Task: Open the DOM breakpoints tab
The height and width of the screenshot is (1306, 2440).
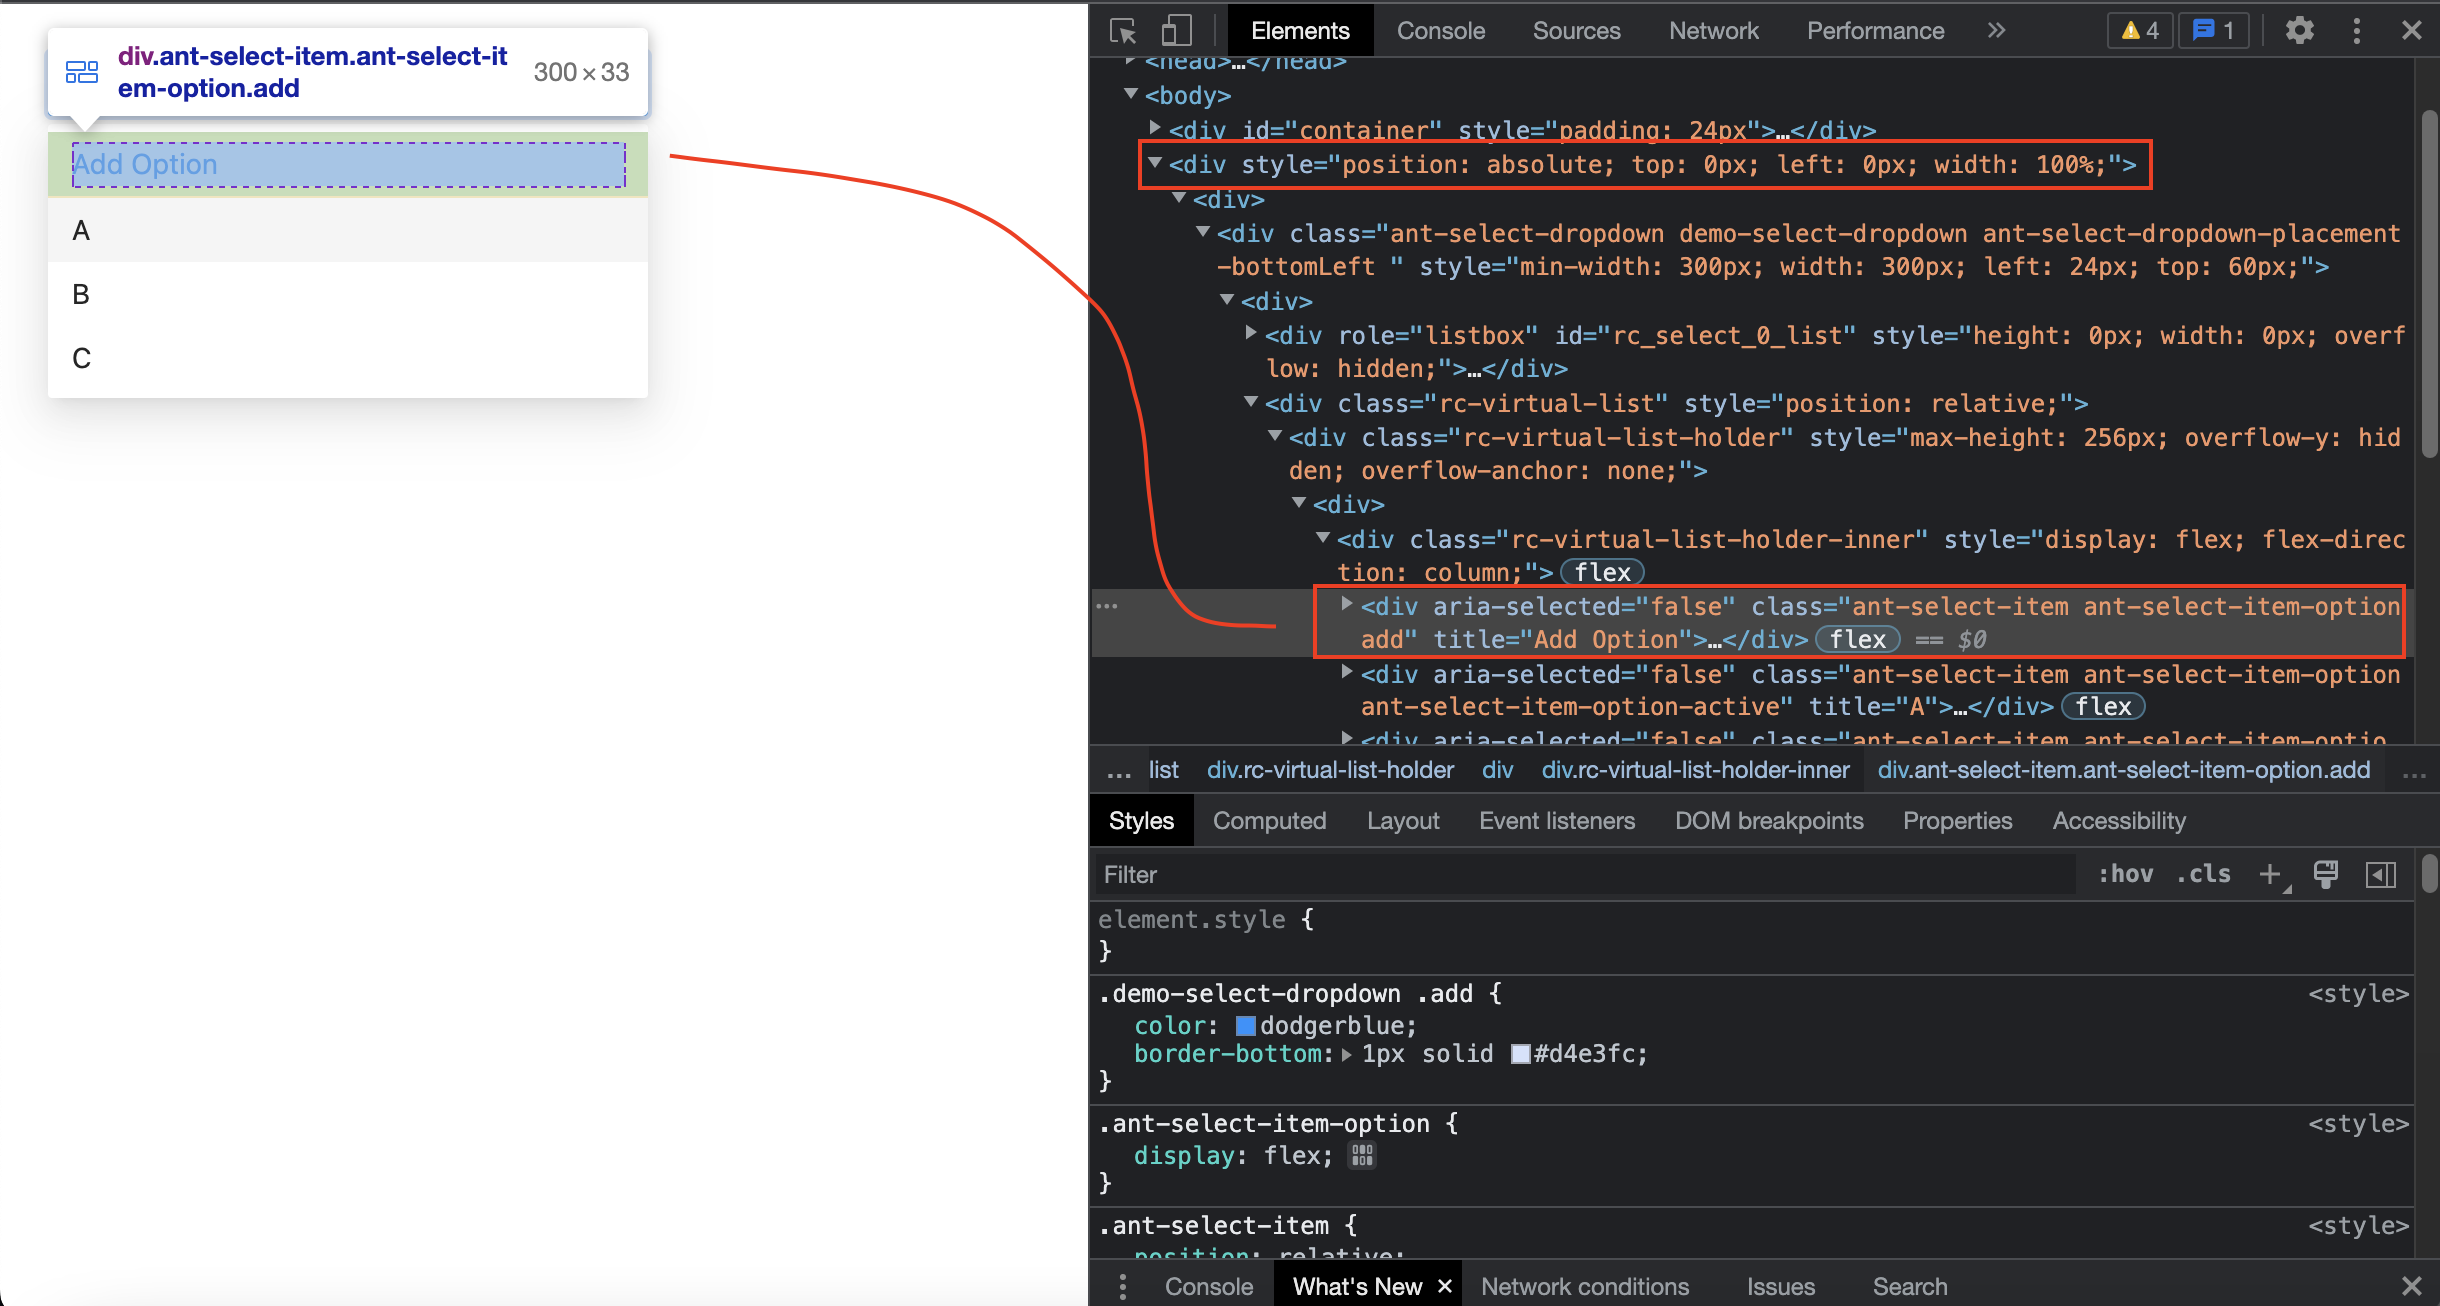Action: (x=1769, y=821)
